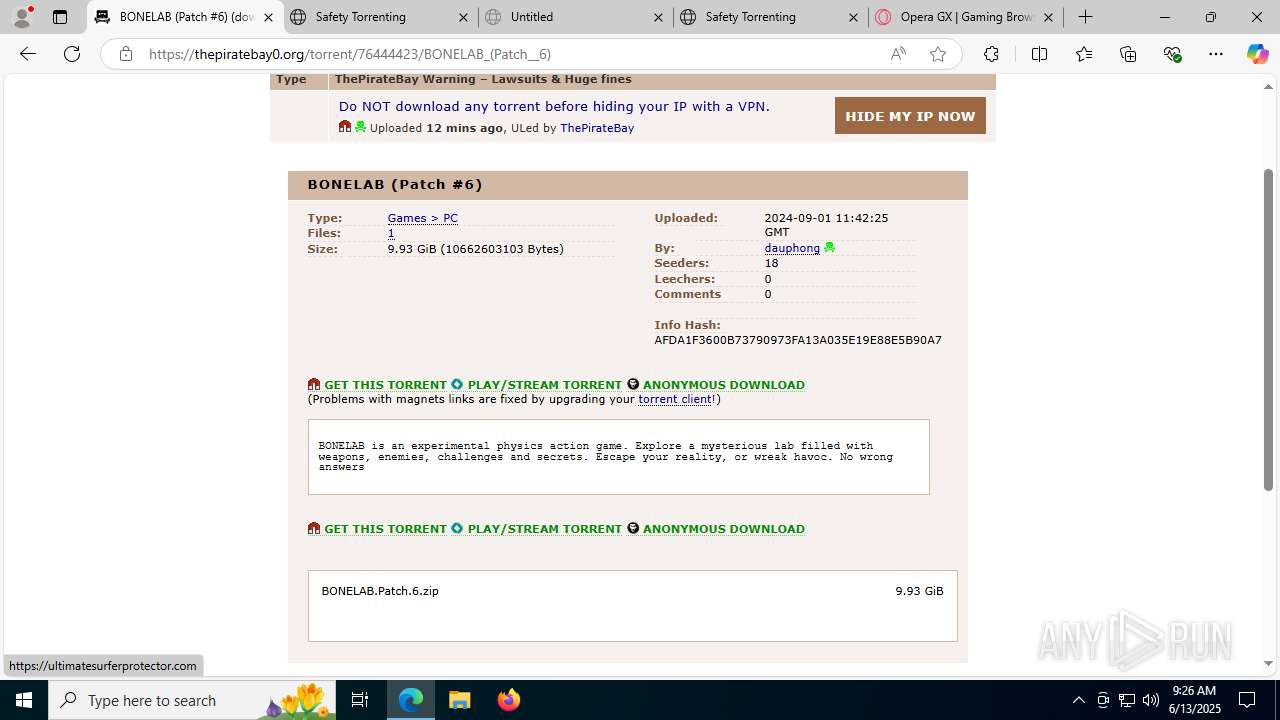Click the upper GET THIS TORRENT link

point(385,385)
